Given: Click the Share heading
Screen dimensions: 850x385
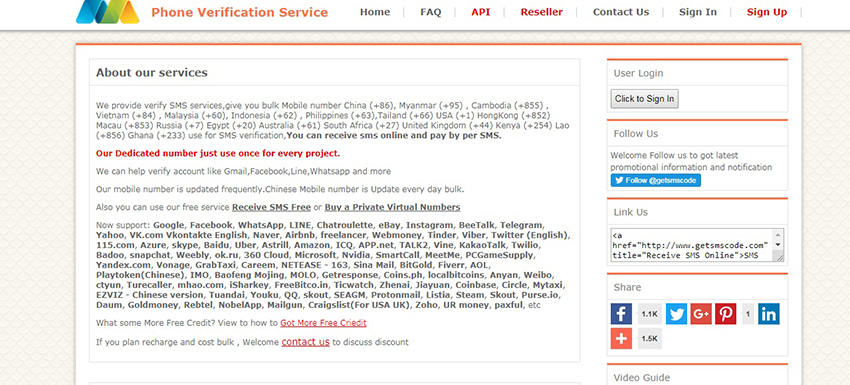Looking at the screenshot, I should pos(627,287).
